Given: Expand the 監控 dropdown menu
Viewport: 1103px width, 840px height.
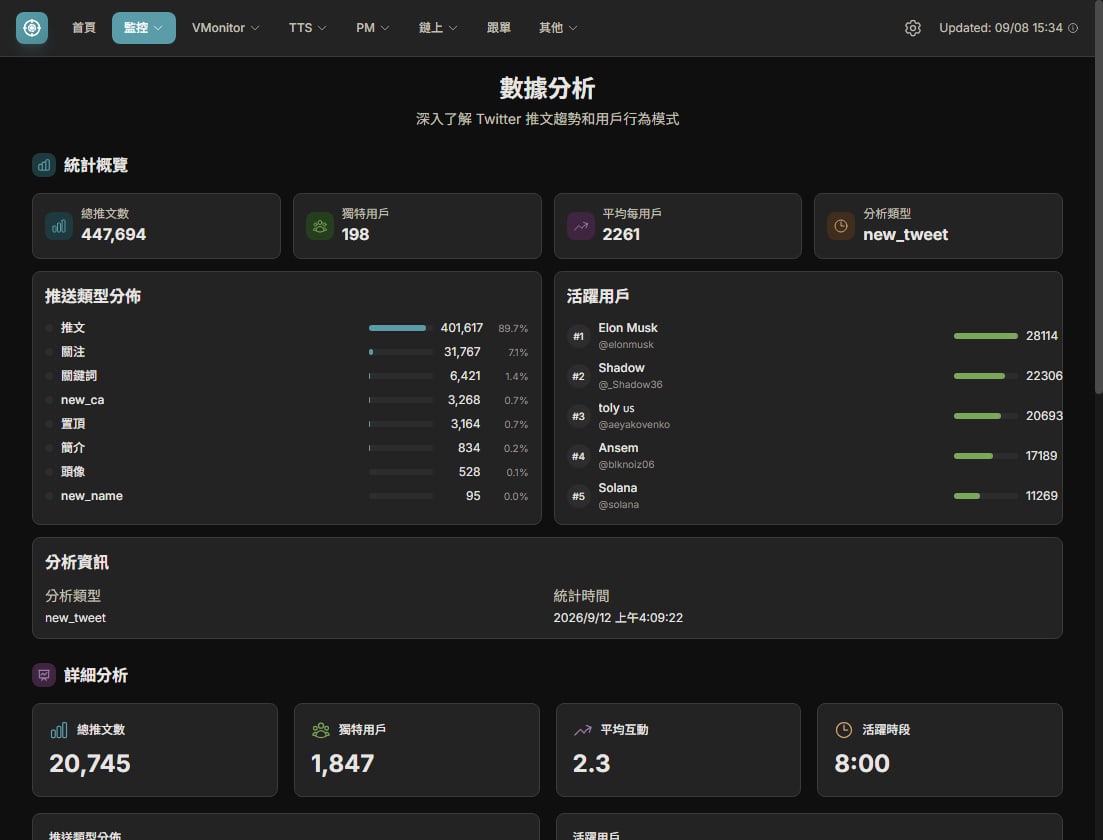Looking at the screenshot, I should (x=144, y=28).
